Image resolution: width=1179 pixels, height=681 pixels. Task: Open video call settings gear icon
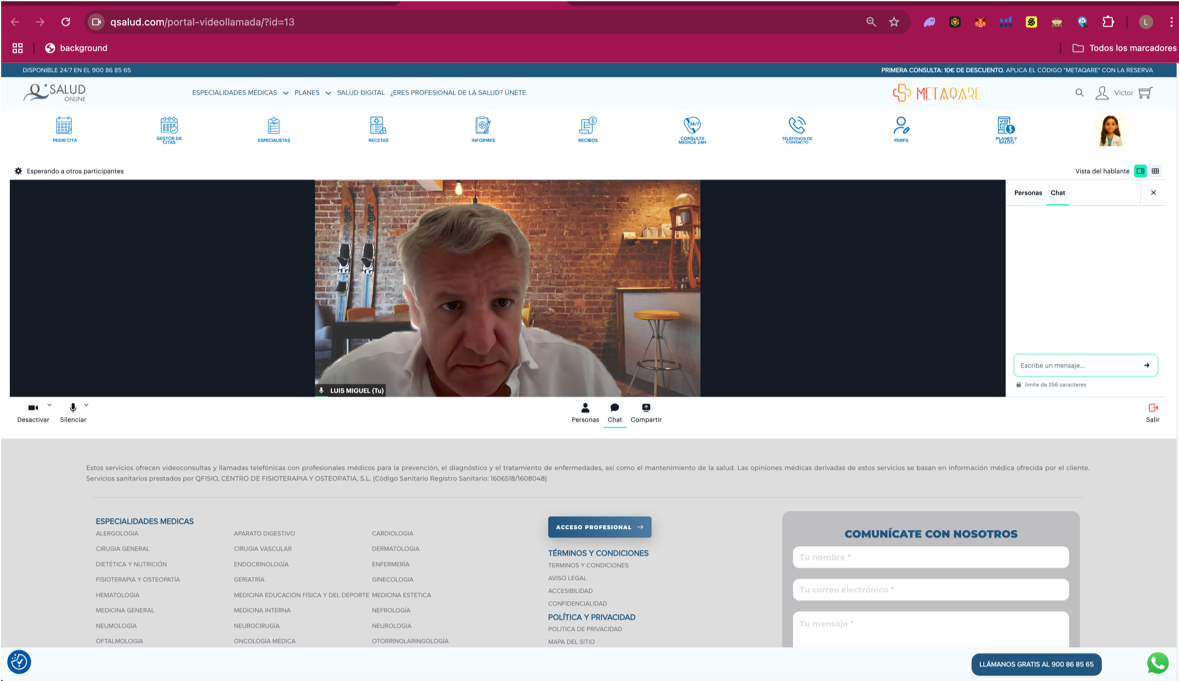pos(18,171)
